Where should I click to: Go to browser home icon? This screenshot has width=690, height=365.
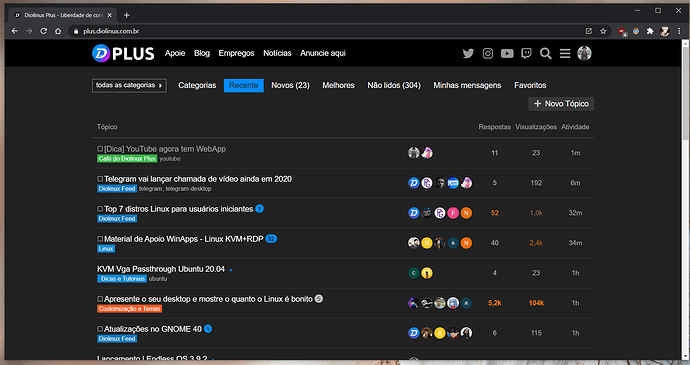(x=58, y=31)
